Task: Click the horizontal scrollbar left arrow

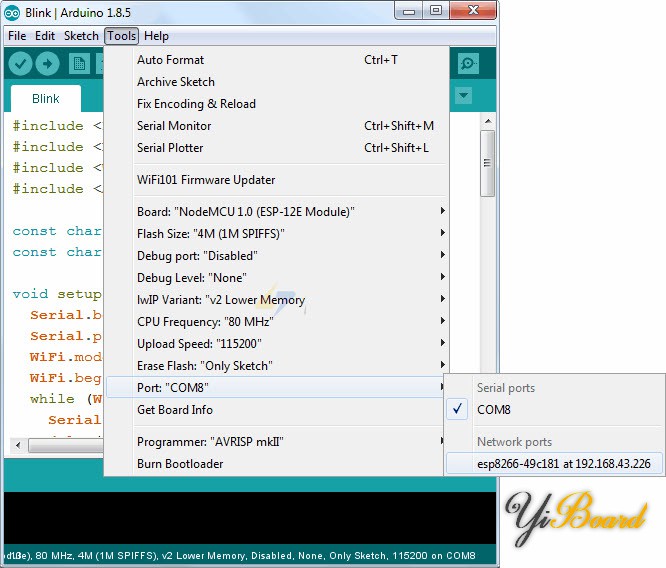Action: click(18, 445)
